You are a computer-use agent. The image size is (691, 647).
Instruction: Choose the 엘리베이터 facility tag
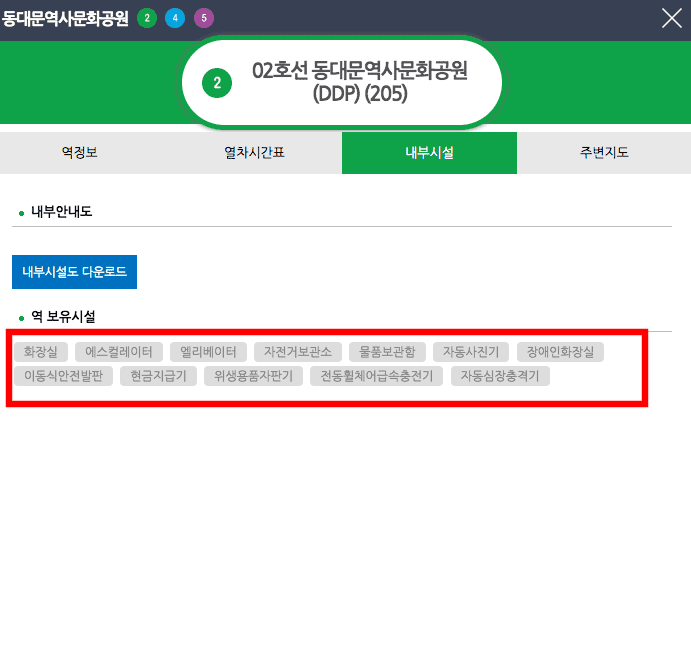coord(208,352)
